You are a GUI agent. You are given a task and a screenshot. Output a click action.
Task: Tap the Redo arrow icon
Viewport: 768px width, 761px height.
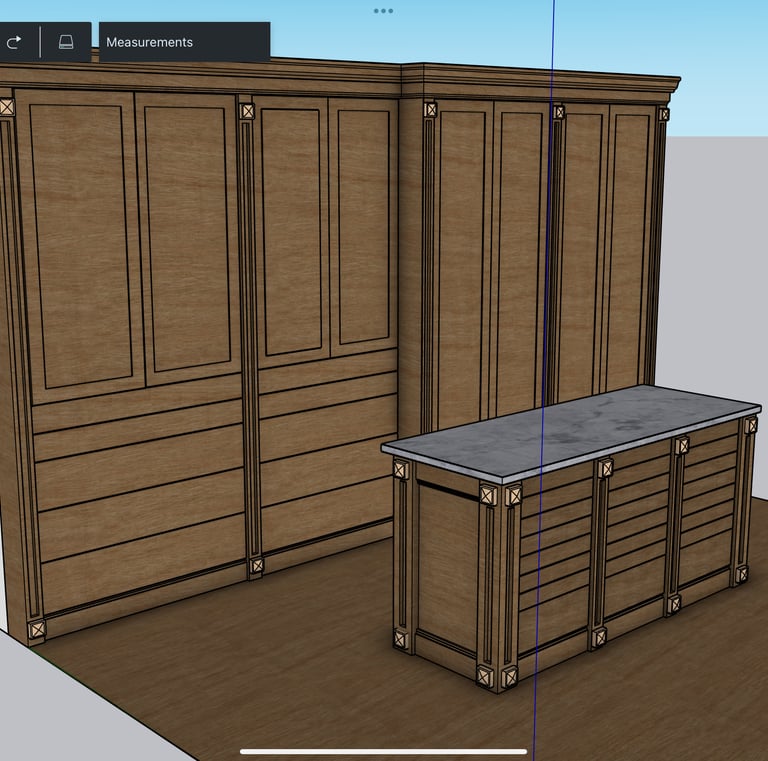(14, 43)
